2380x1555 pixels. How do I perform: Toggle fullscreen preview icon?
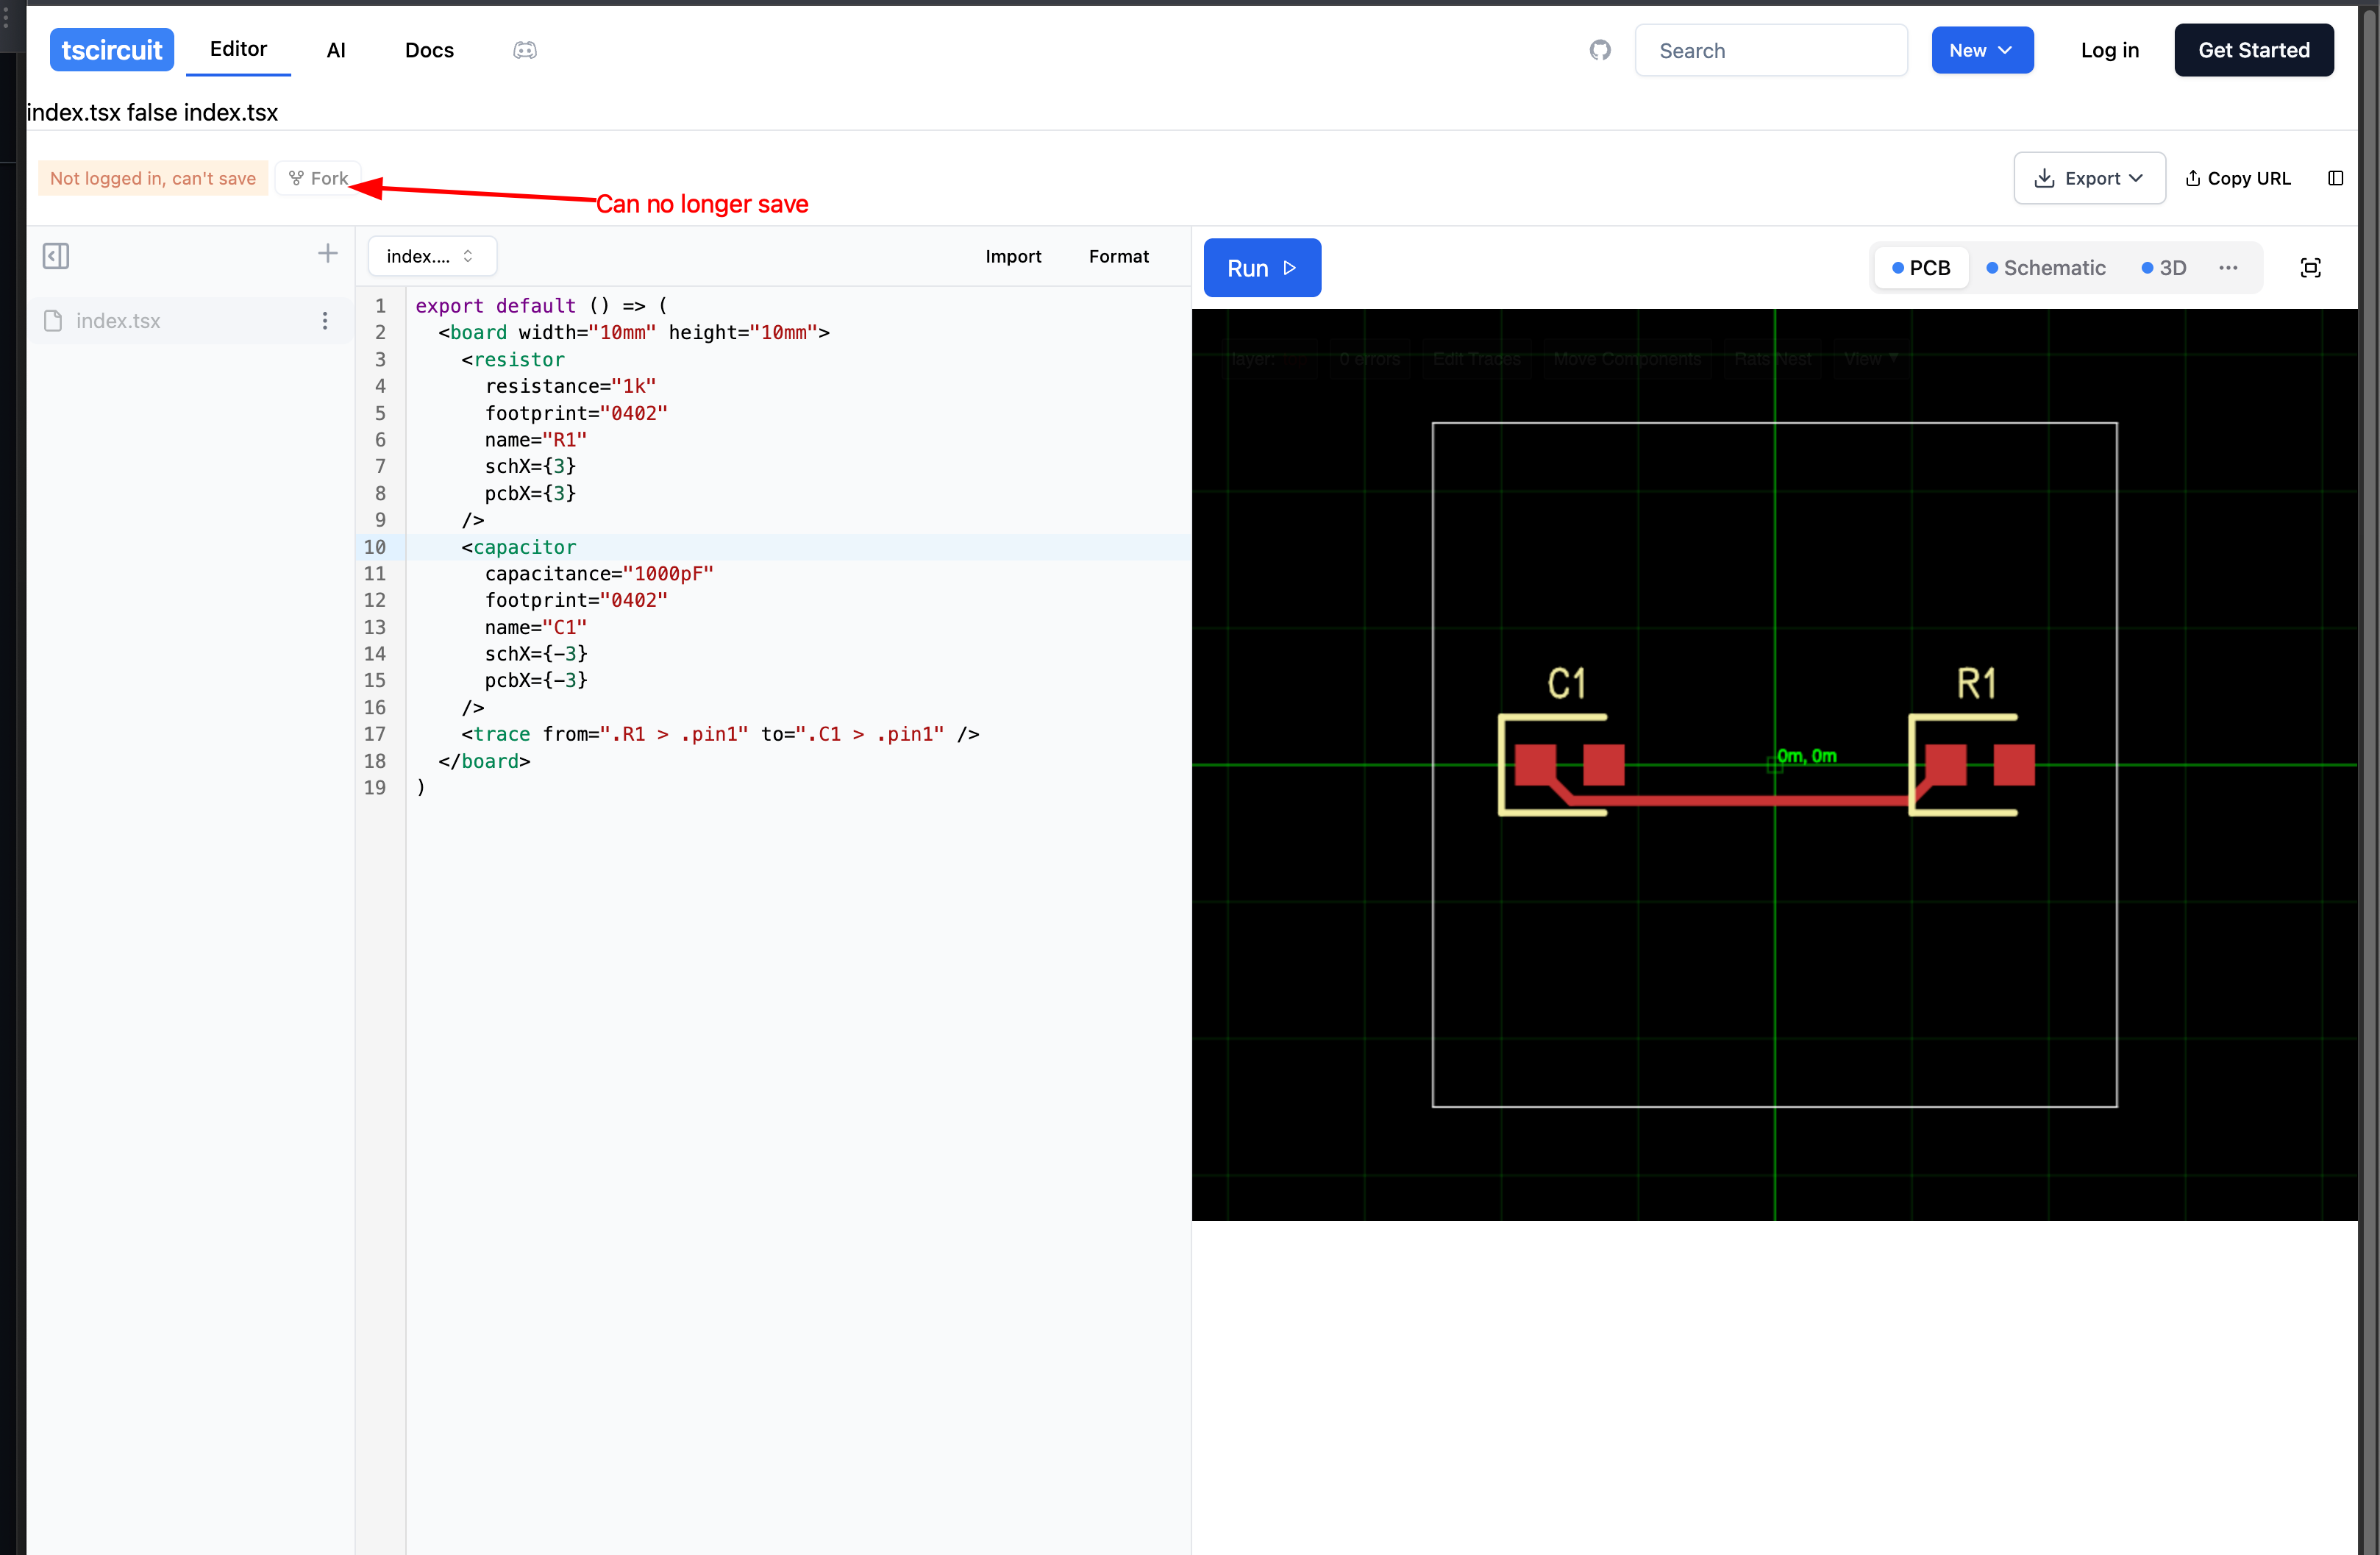pos(2310,268)
